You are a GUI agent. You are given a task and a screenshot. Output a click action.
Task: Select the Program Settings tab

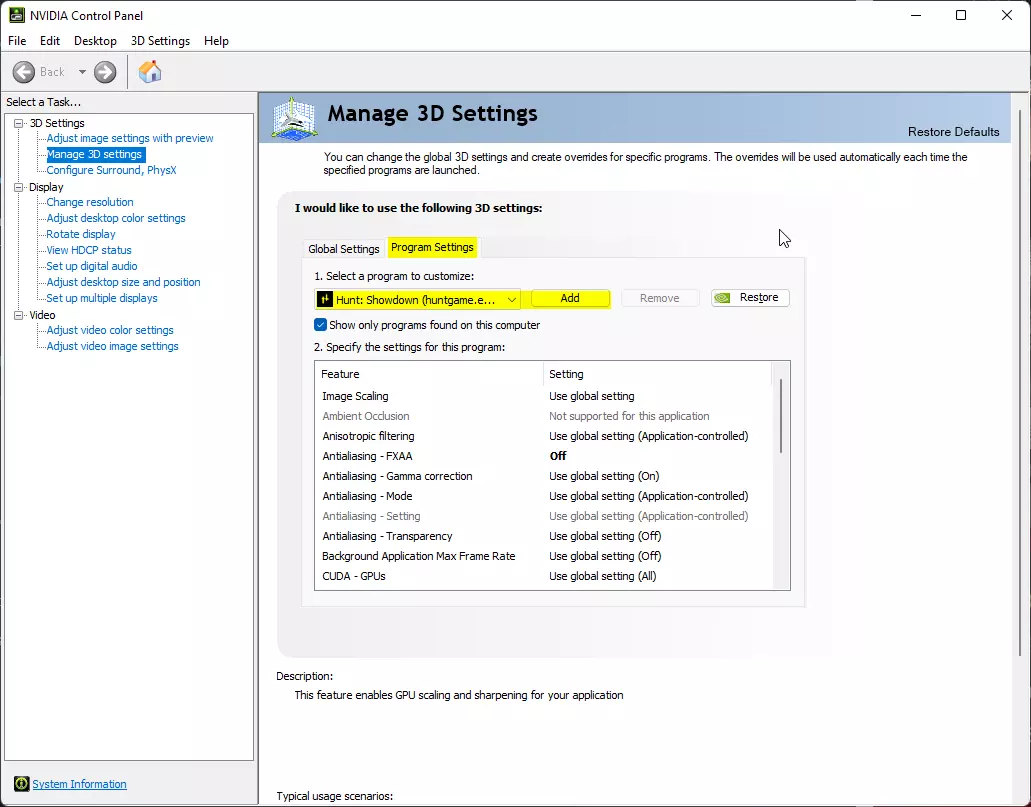click(x=432, y=247)
